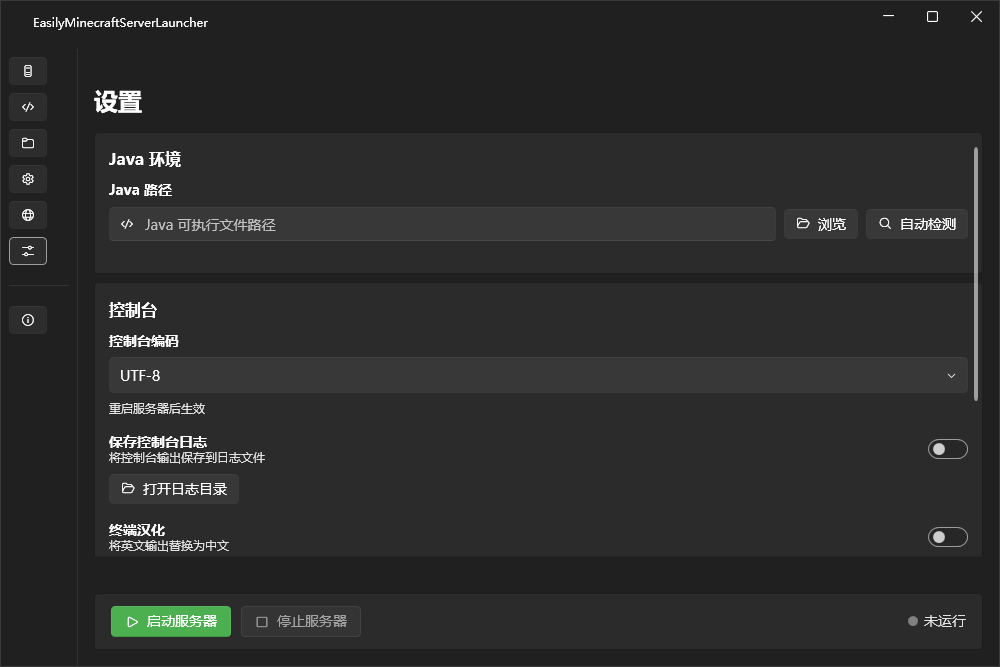Select the 设置 page heading
The image size is (1000, 667).
pos(118,102)
